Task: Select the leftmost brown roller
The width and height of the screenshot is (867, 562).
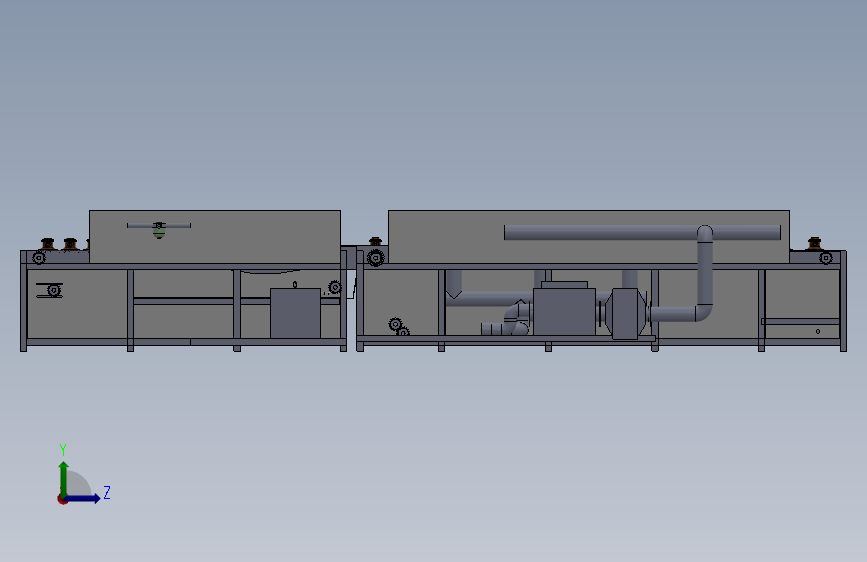Action: coord(48,244)
